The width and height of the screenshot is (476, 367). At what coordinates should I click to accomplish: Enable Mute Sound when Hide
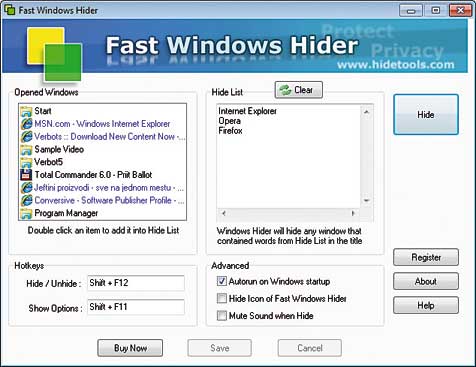222,315
